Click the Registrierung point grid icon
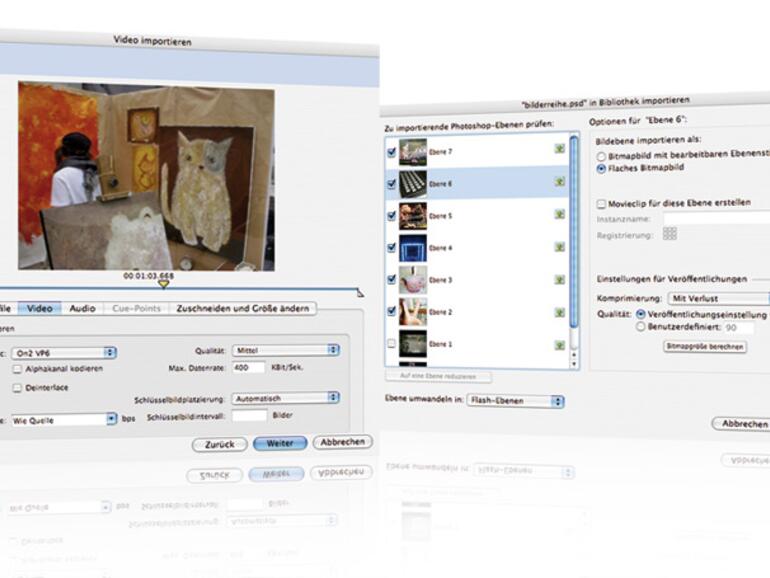This screenshot has width=770, height=578. pos(670,233)
